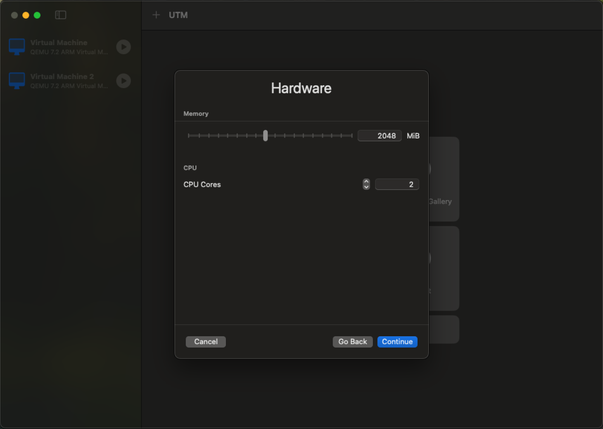Click the Memory slider thumb

coord(265,135)
